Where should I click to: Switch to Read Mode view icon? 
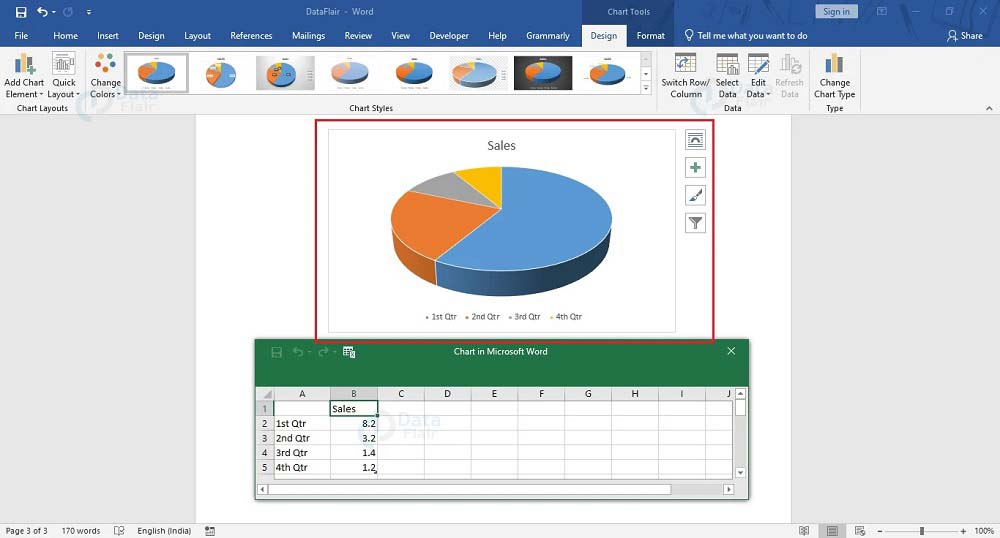coord(804,531)
